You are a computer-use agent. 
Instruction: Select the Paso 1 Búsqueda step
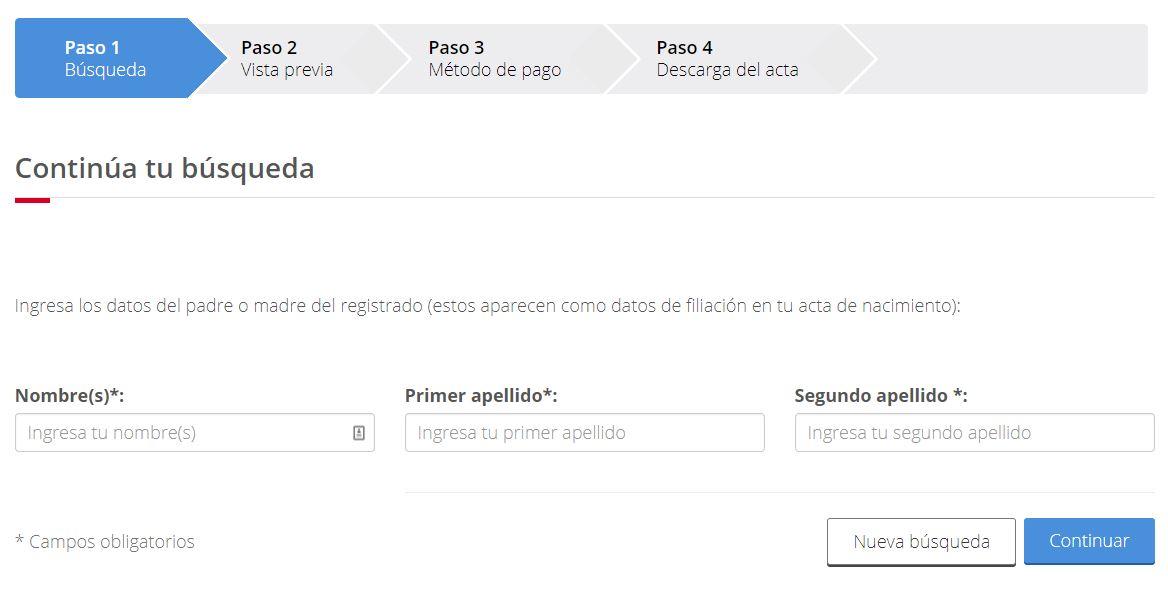[x=112, y=58]
